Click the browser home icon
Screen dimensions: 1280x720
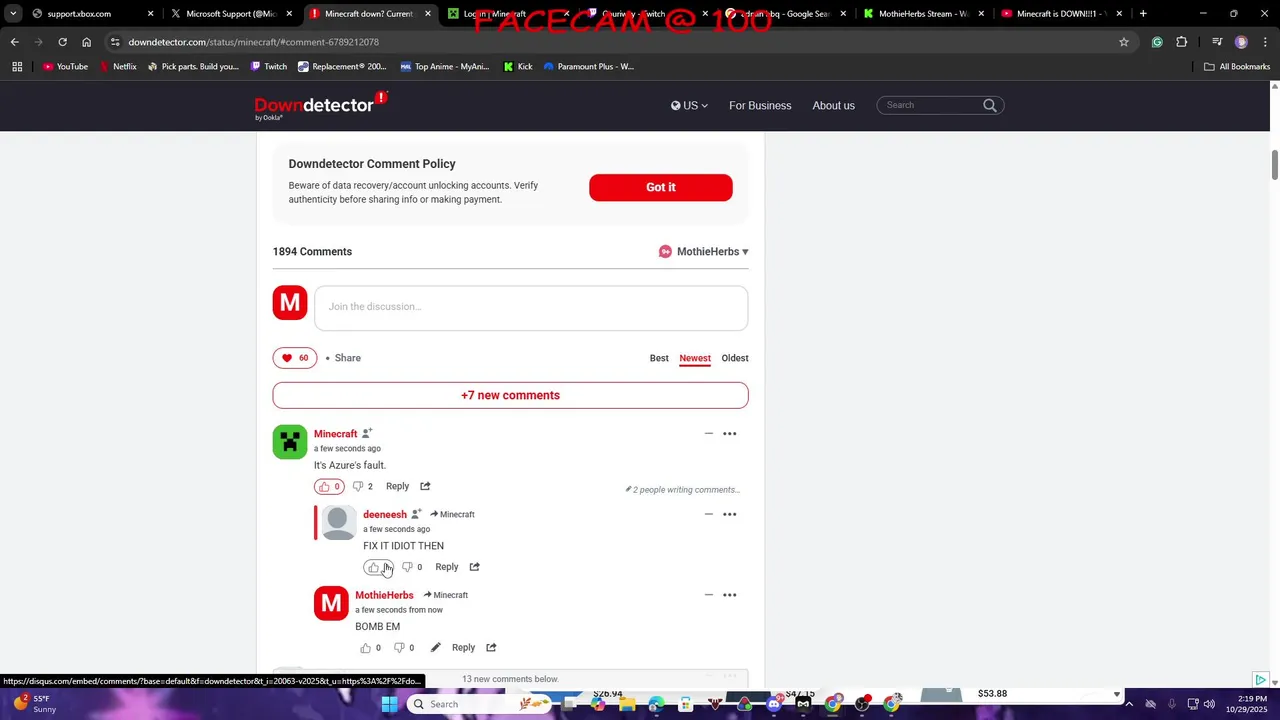click(86, 42)
